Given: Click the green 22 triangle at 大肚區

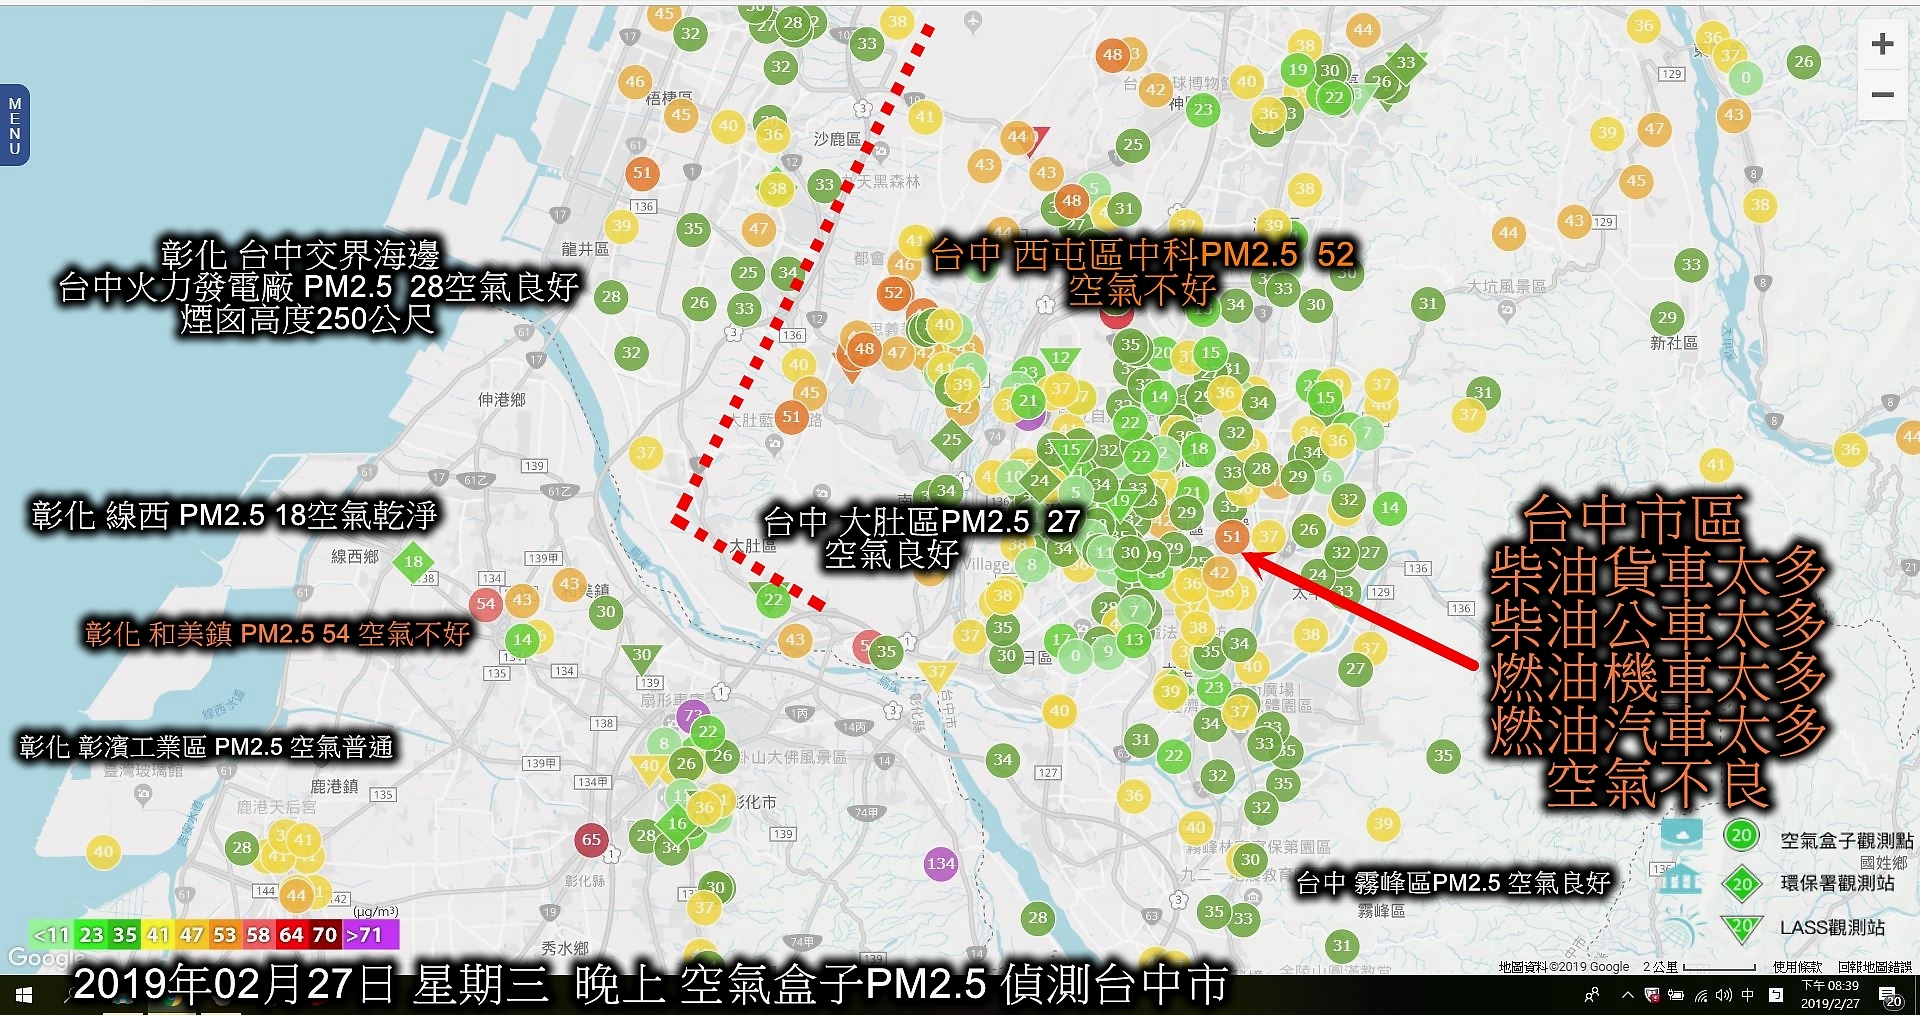Looking at the screenshot, I should point(772,599).
